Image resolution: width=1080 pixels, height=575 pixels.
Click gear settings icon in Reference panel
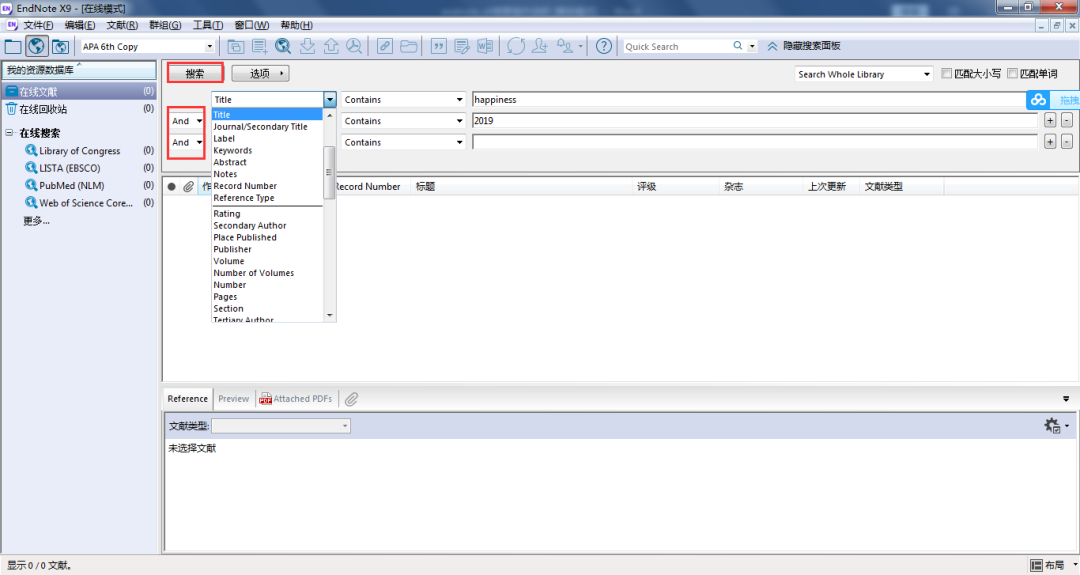click(1052, 426)
